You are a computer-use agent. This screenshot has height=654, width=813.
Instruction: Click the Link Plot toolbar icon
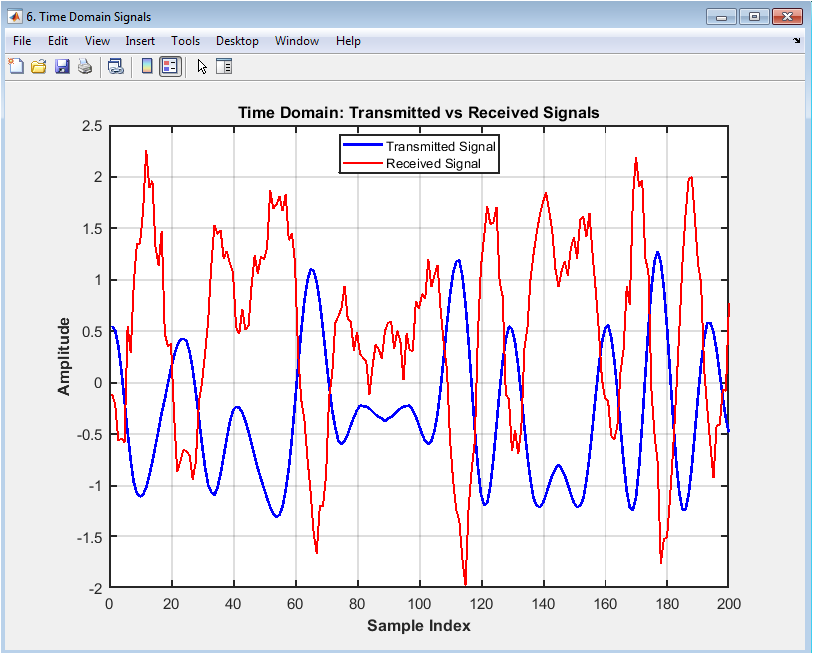116,67
